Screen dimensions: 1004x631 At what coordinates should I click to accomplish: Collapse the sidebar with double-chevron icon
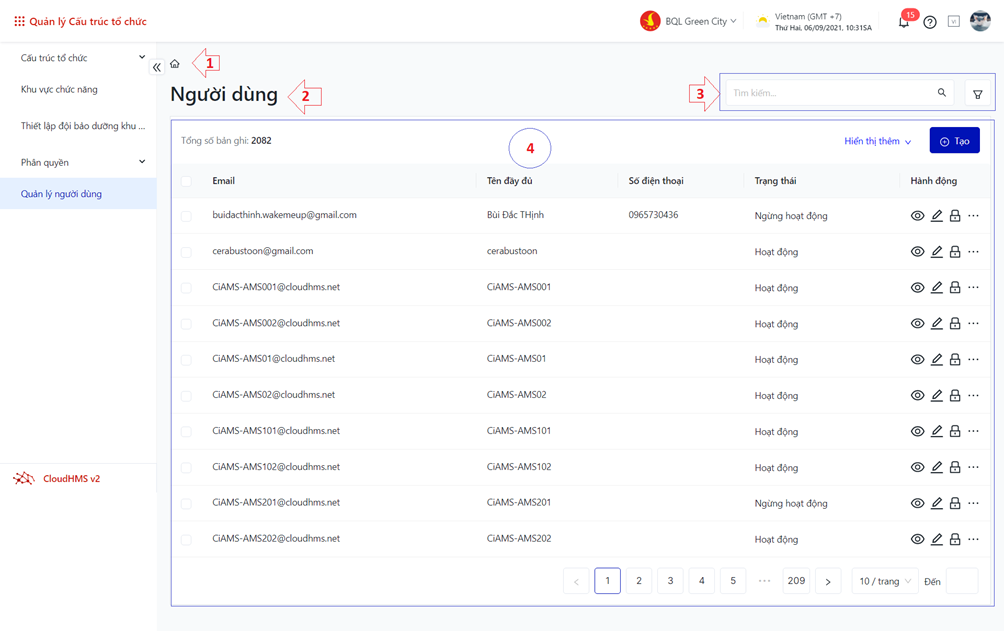(157, 68)
